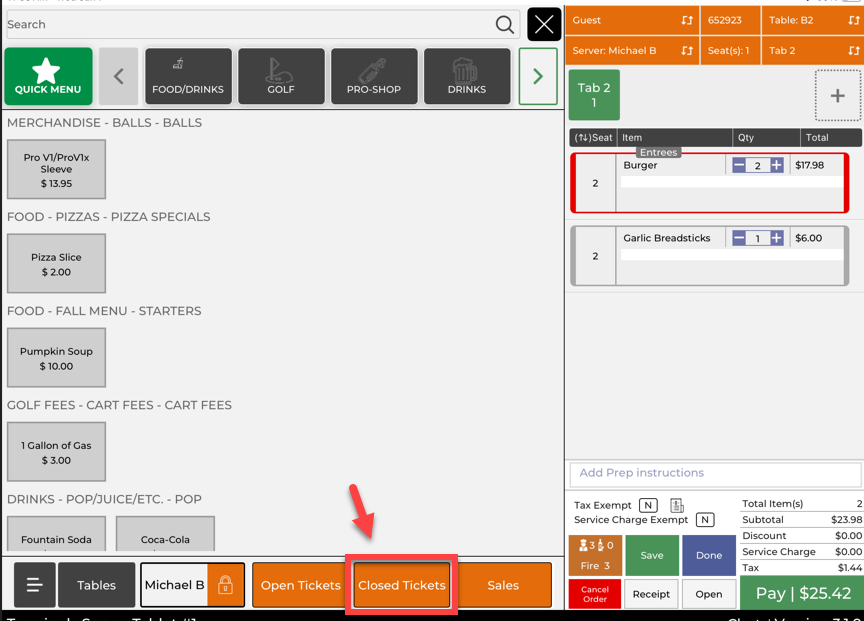The width and height of the screenshot is (864, 621).
Task: Open the hamburger menu at bottom left
Action: (34, 585)
